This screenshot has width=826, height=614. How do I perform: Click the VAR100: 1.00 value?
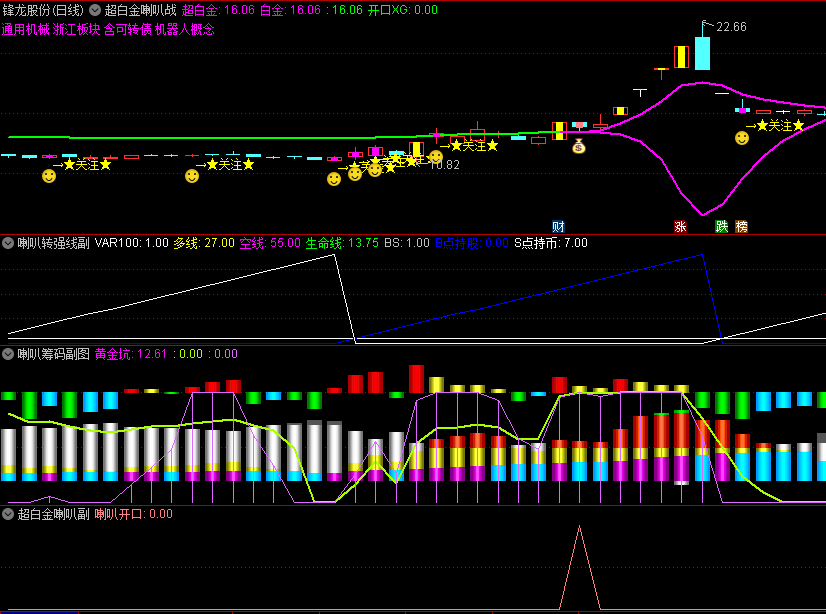coord(132,243)
